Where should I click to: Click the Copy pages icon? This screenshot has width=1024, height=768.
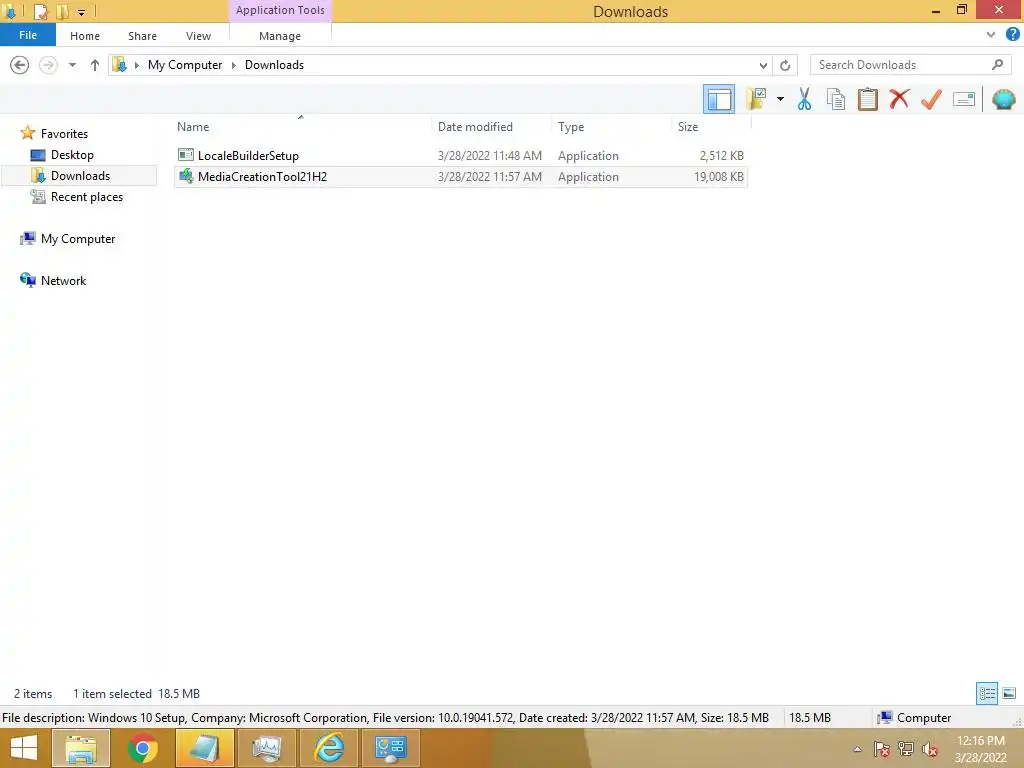tap(835, 99)
